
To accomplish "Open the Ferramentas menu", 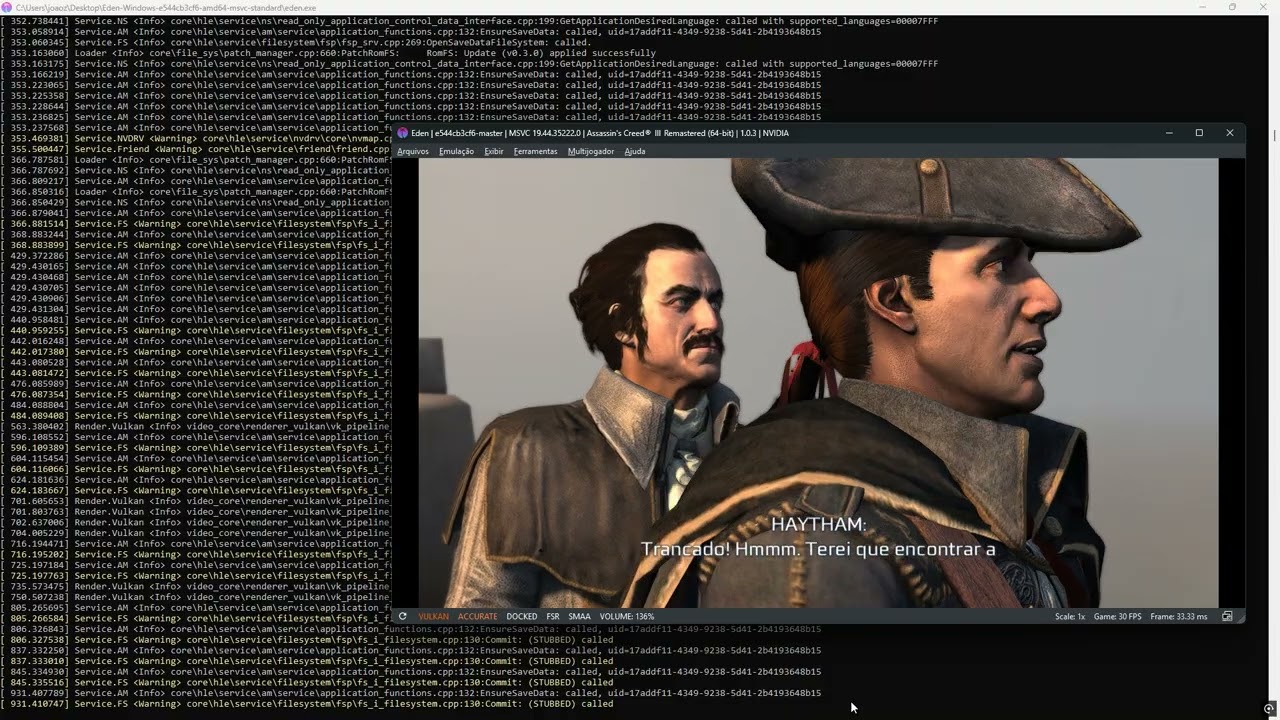I will [535, 151].
